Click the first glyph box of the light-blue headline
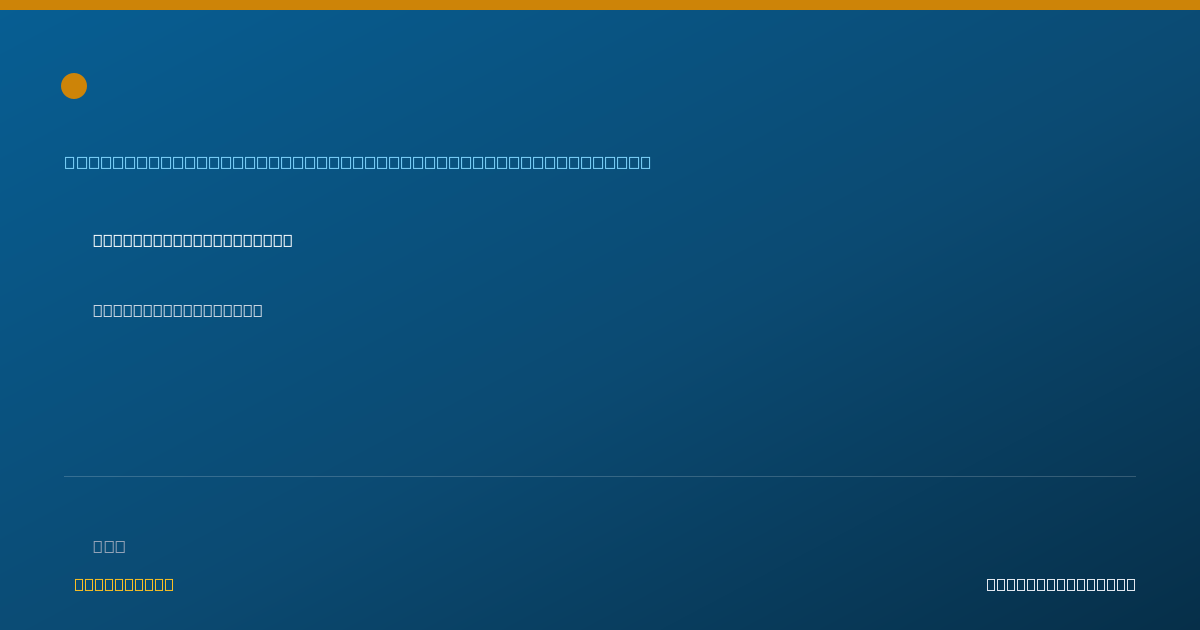 [x=70, y=162]
